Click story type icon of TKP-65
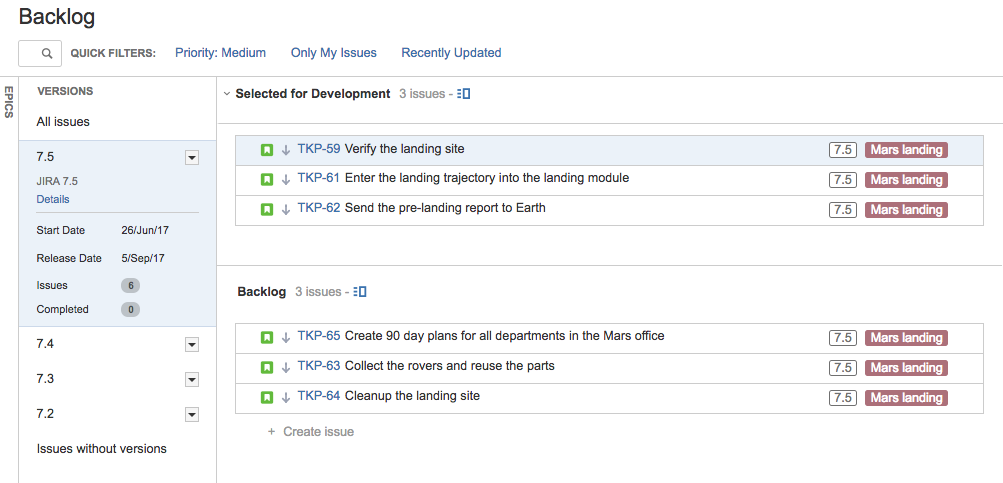 pyautogui.click(x=267, y=338)
